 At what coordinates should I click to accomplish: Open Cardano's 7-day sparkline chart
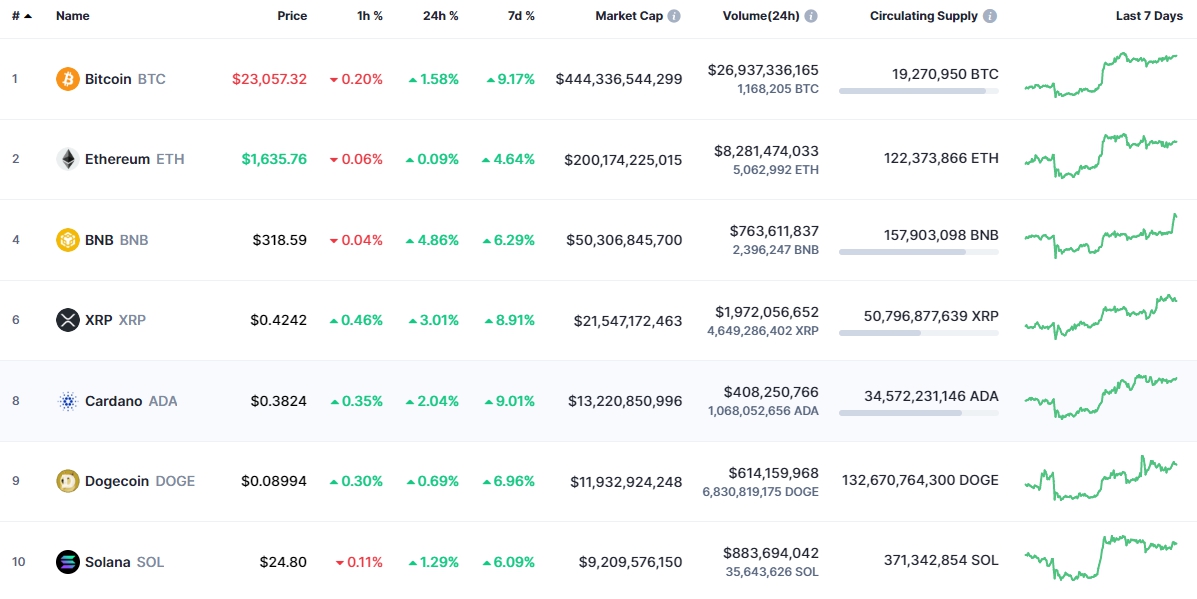tap(1101, 397)
